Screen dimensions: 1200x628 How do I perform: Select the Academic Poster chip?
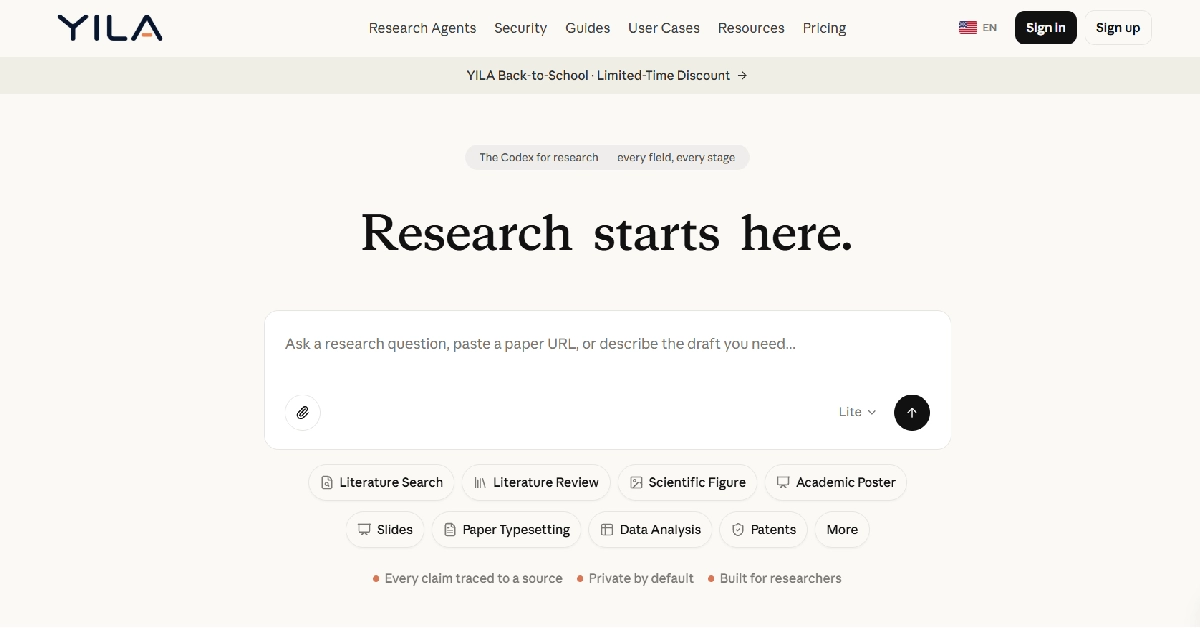835,482
